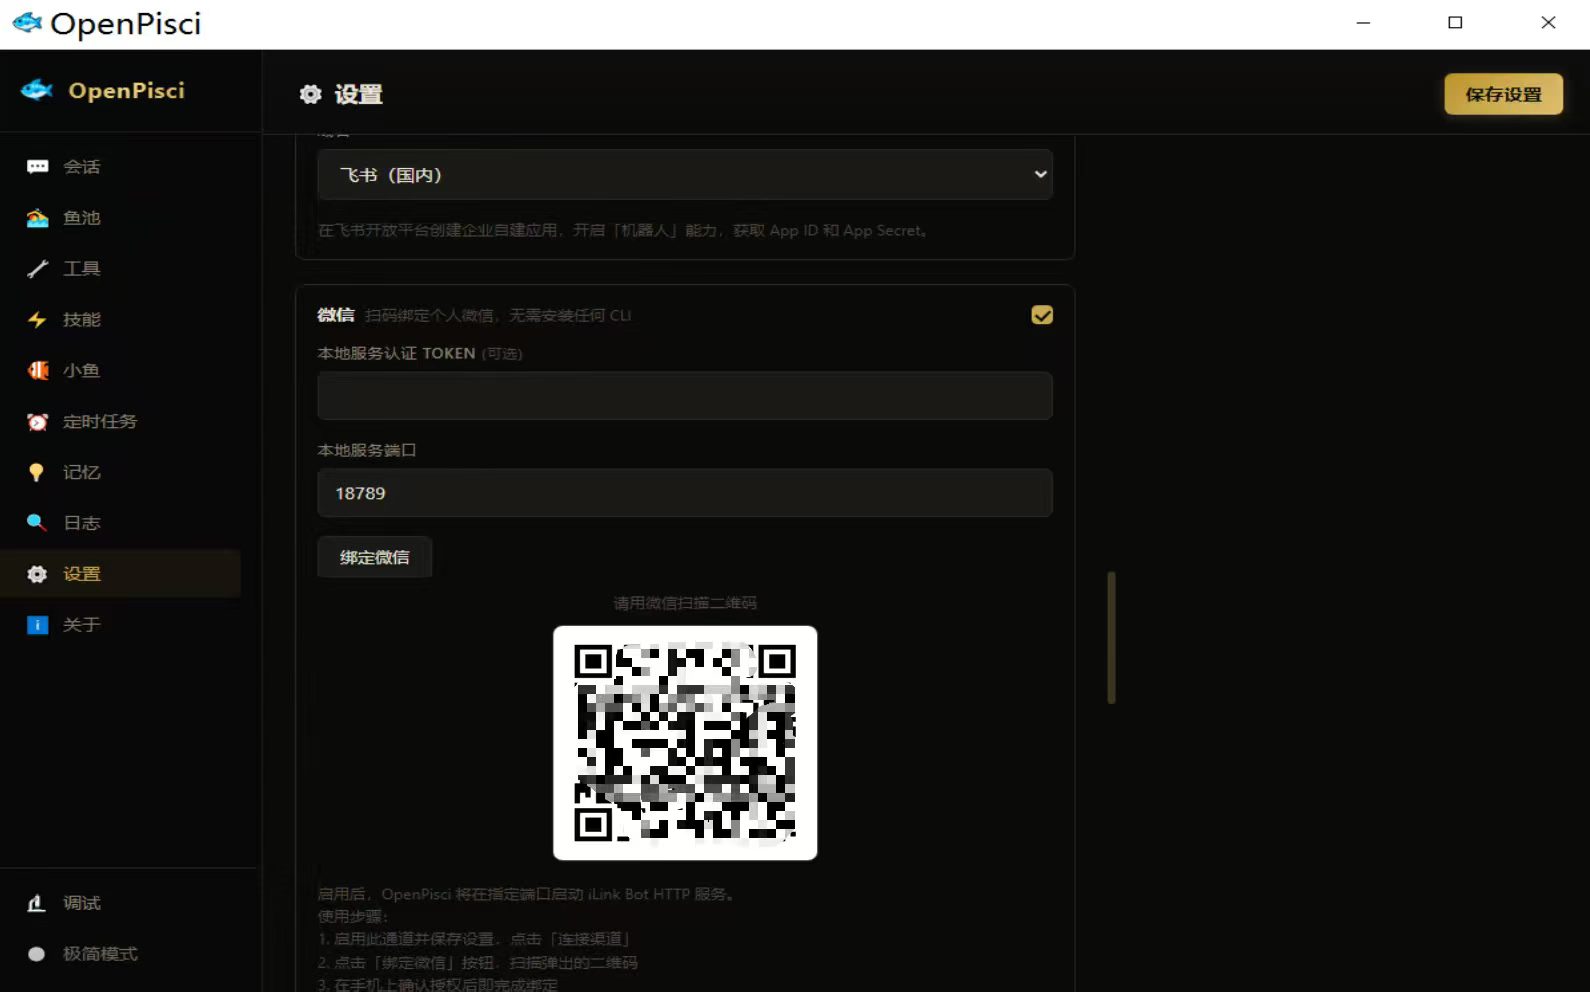Click the settings panel scrollbar thumb
Screen dimensions: 1590x992
click(1111, 638)
